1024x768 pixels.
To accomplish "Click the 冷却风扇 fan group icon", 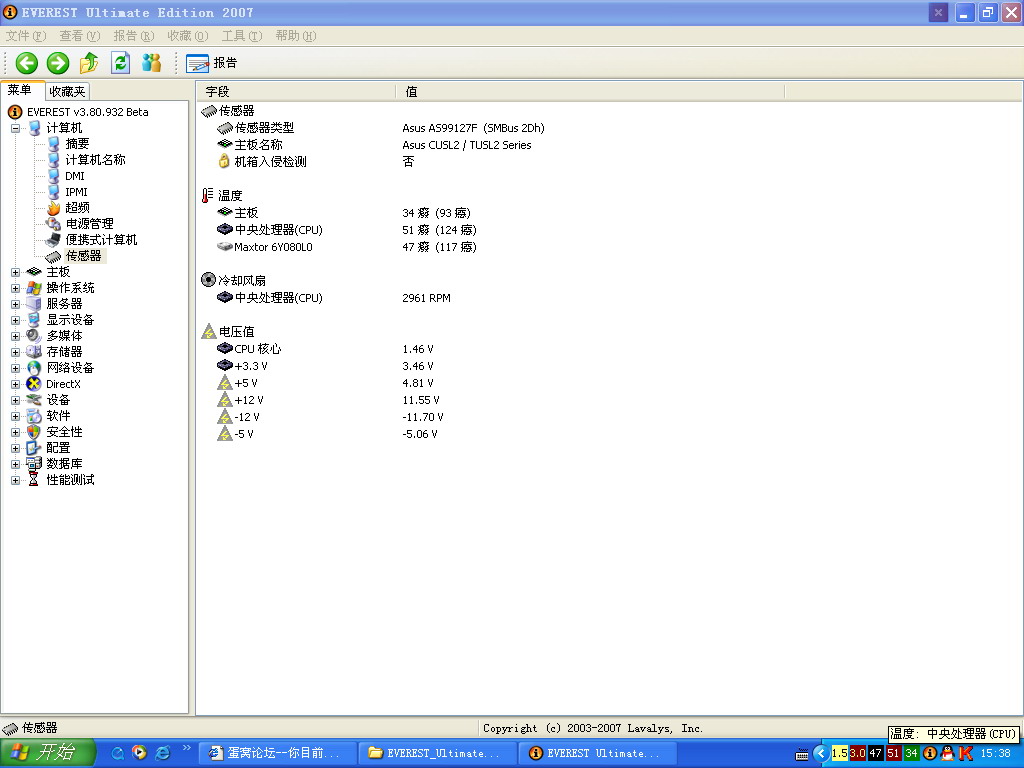I will click(x=208, y=280).
